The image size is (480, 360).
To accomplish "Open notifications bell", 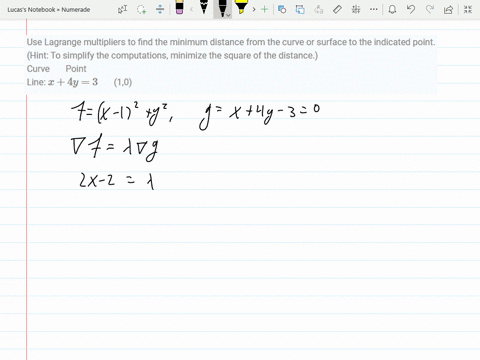I will 392,9.
